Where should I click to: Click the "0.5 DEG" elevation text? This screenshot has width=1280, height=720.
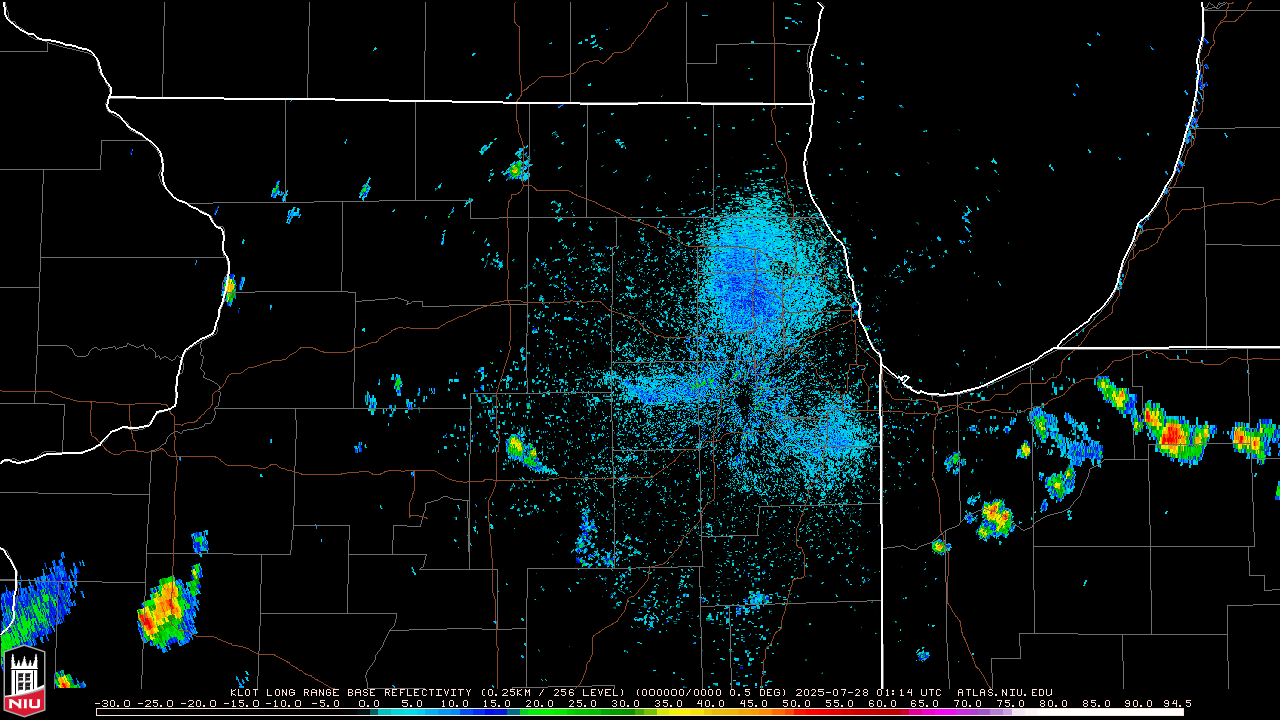pos(757,692)
